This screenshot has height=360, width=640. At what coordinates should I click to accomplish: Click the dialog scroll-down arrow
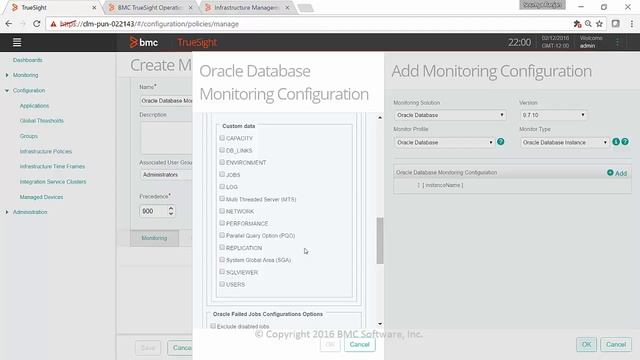tap(380, 324)
